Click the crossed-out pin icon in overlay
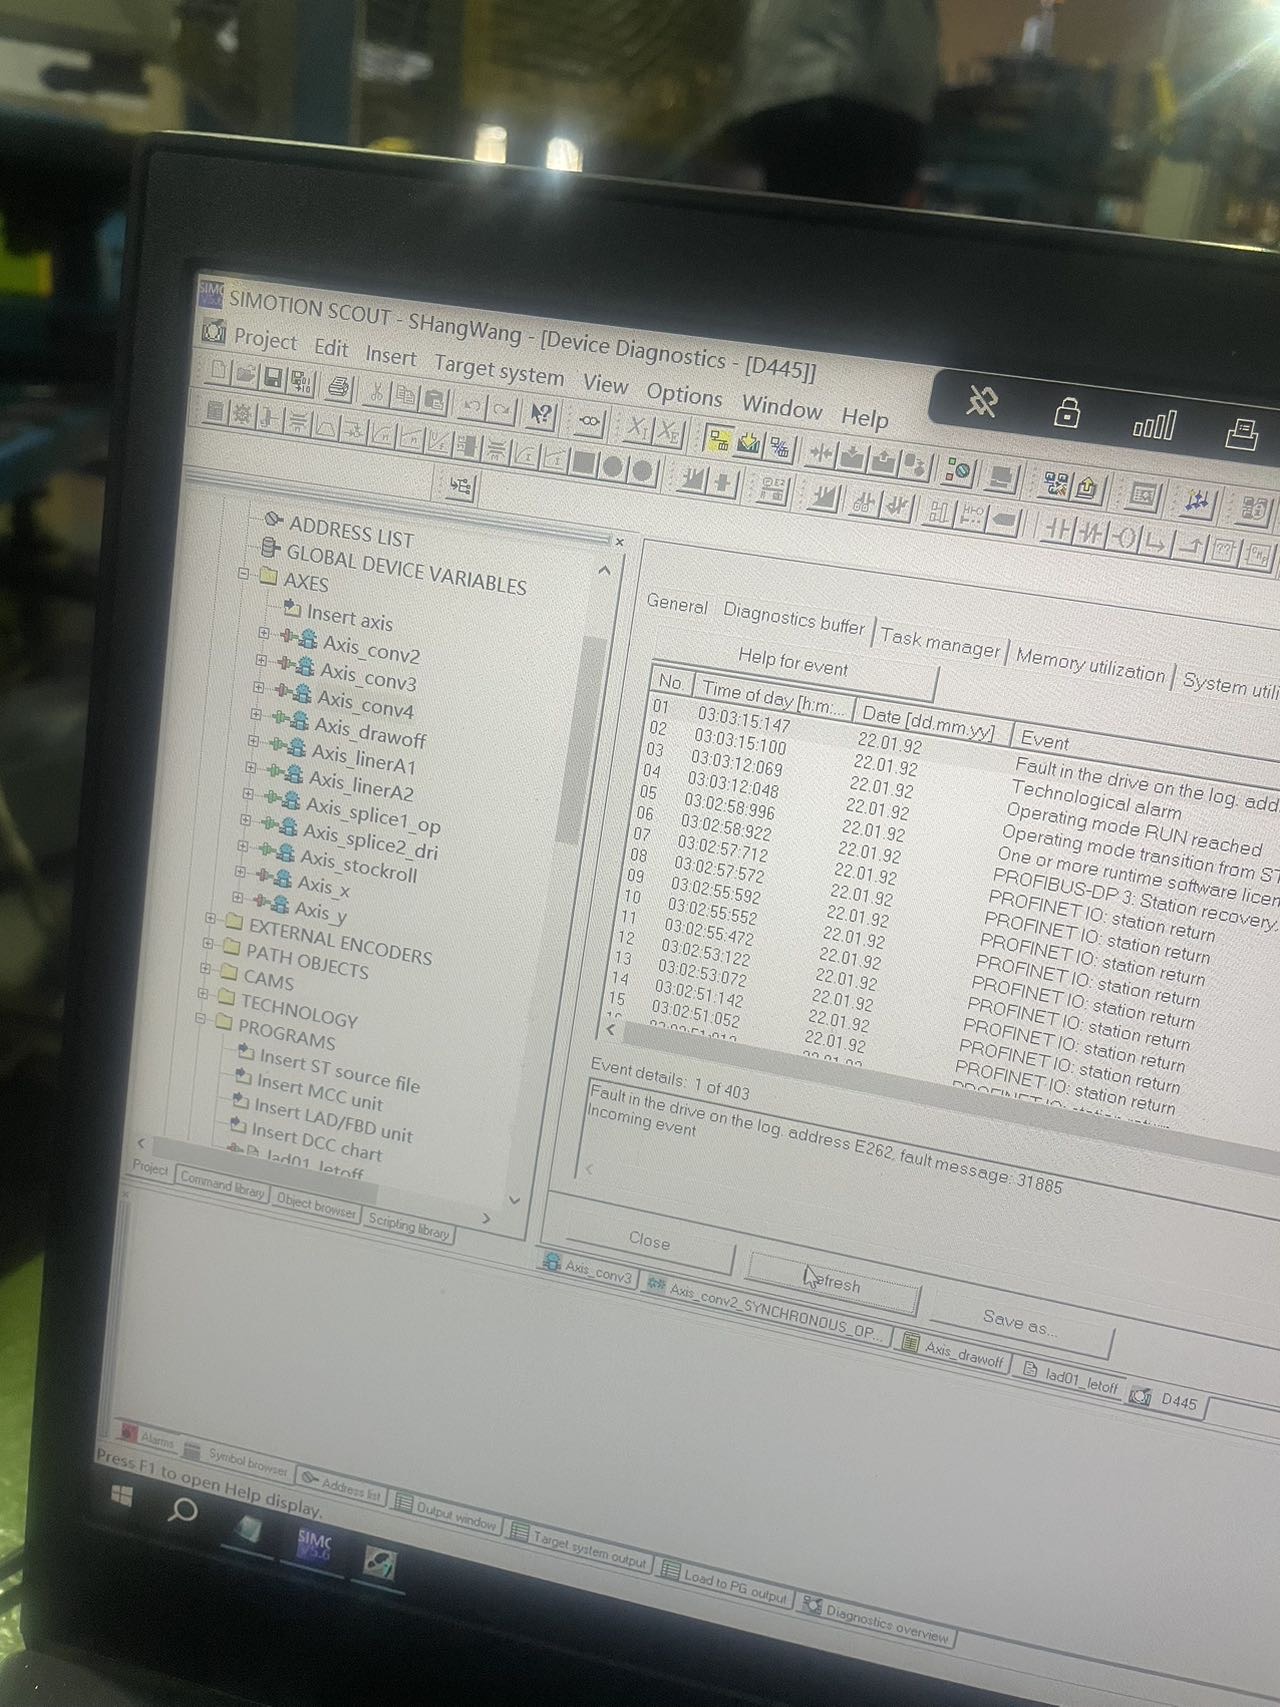This screenshot has width=1280, height=1707. click(x=981, y=400)
